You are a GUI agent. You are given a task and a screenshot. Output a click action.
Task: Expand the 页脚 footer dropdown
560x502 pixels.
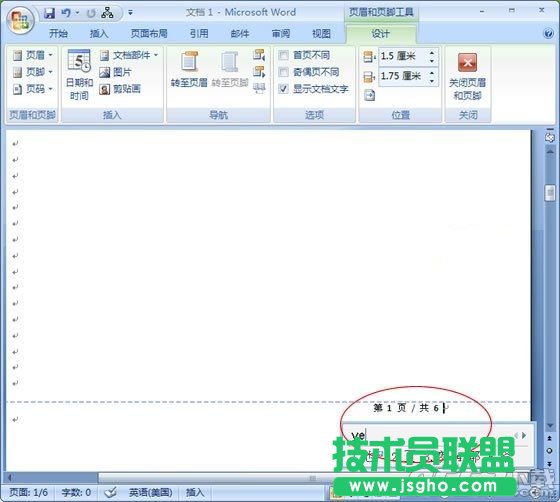coord(32,72)
